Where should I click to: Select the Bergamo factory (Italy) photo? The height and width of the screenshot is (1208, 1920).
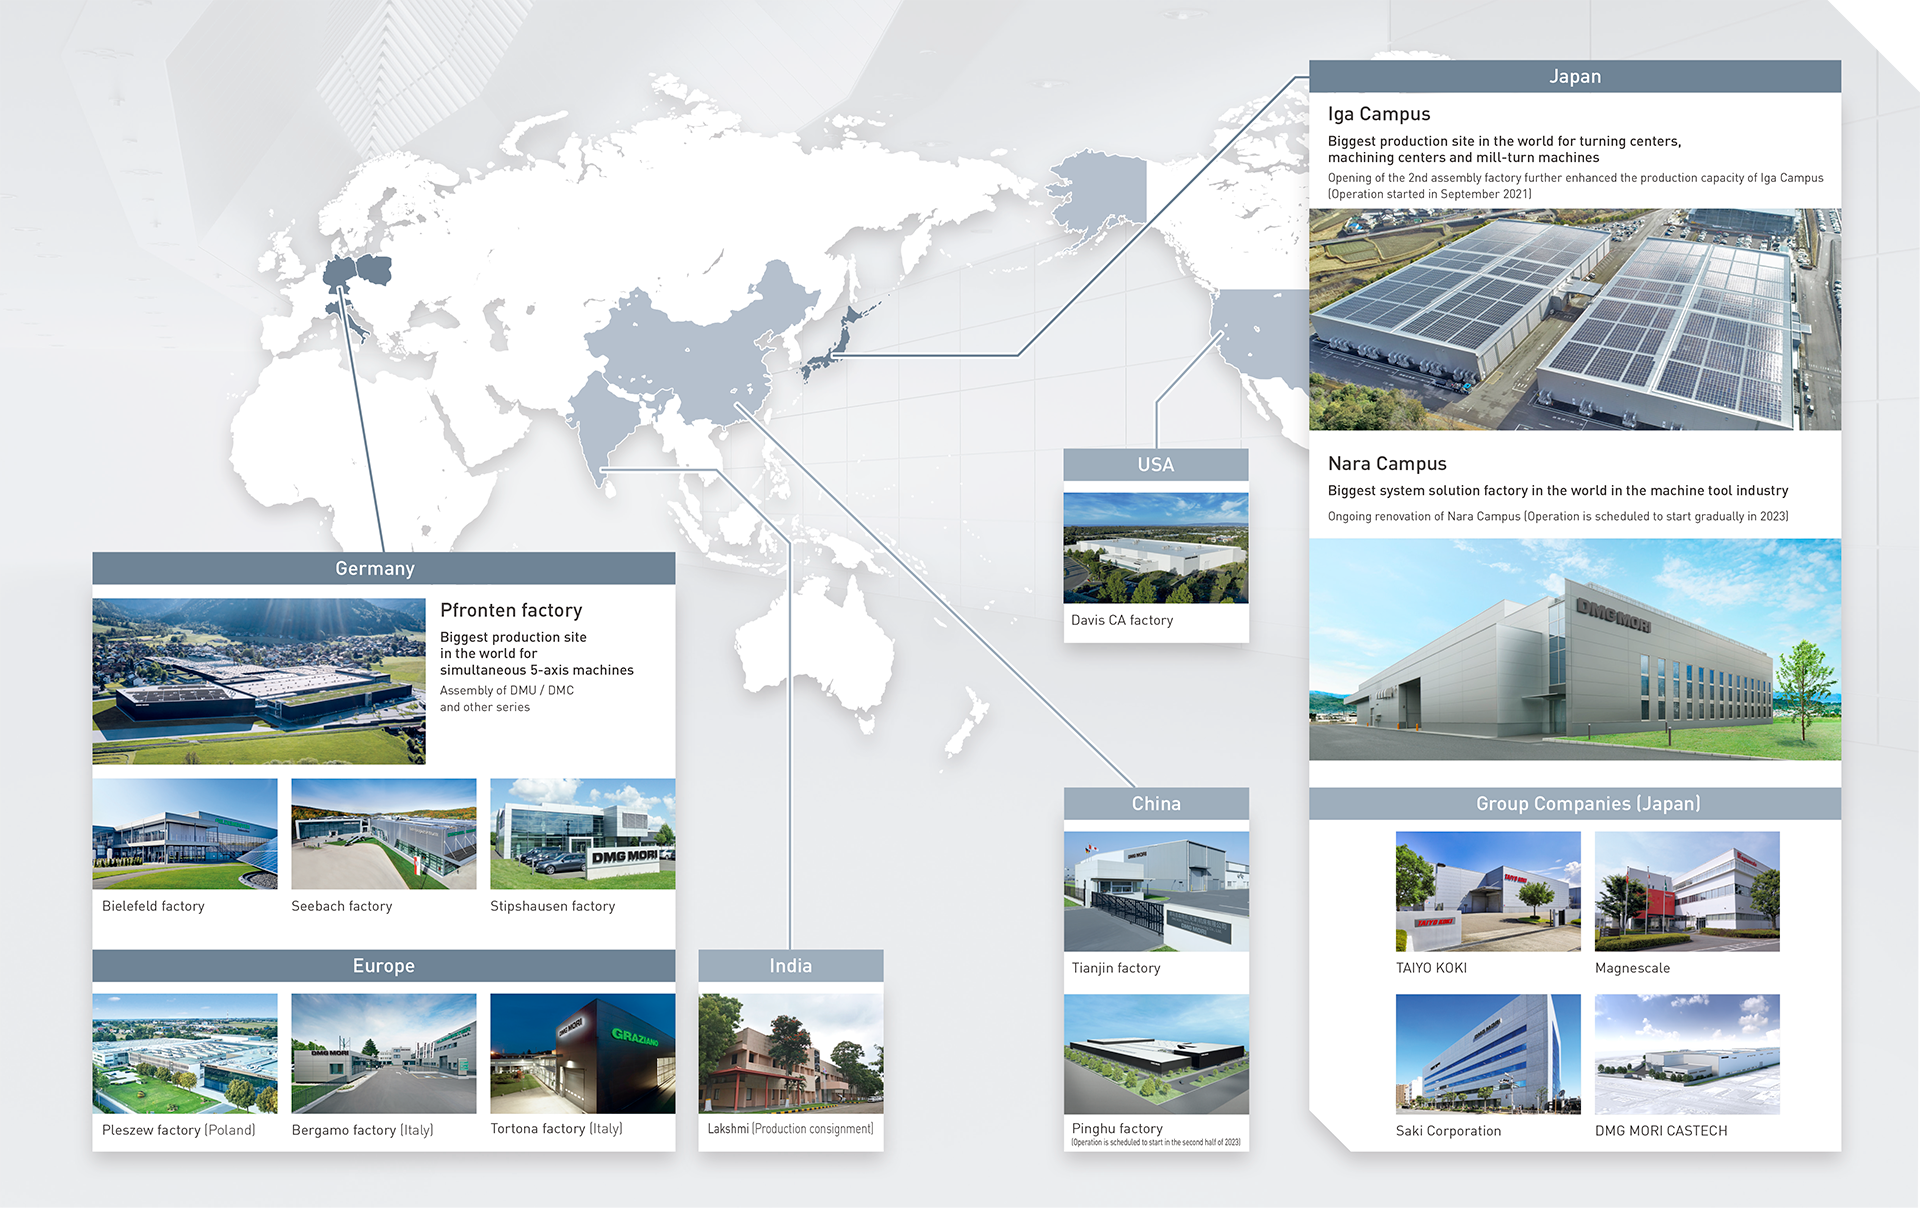[x=384, y=1053]
